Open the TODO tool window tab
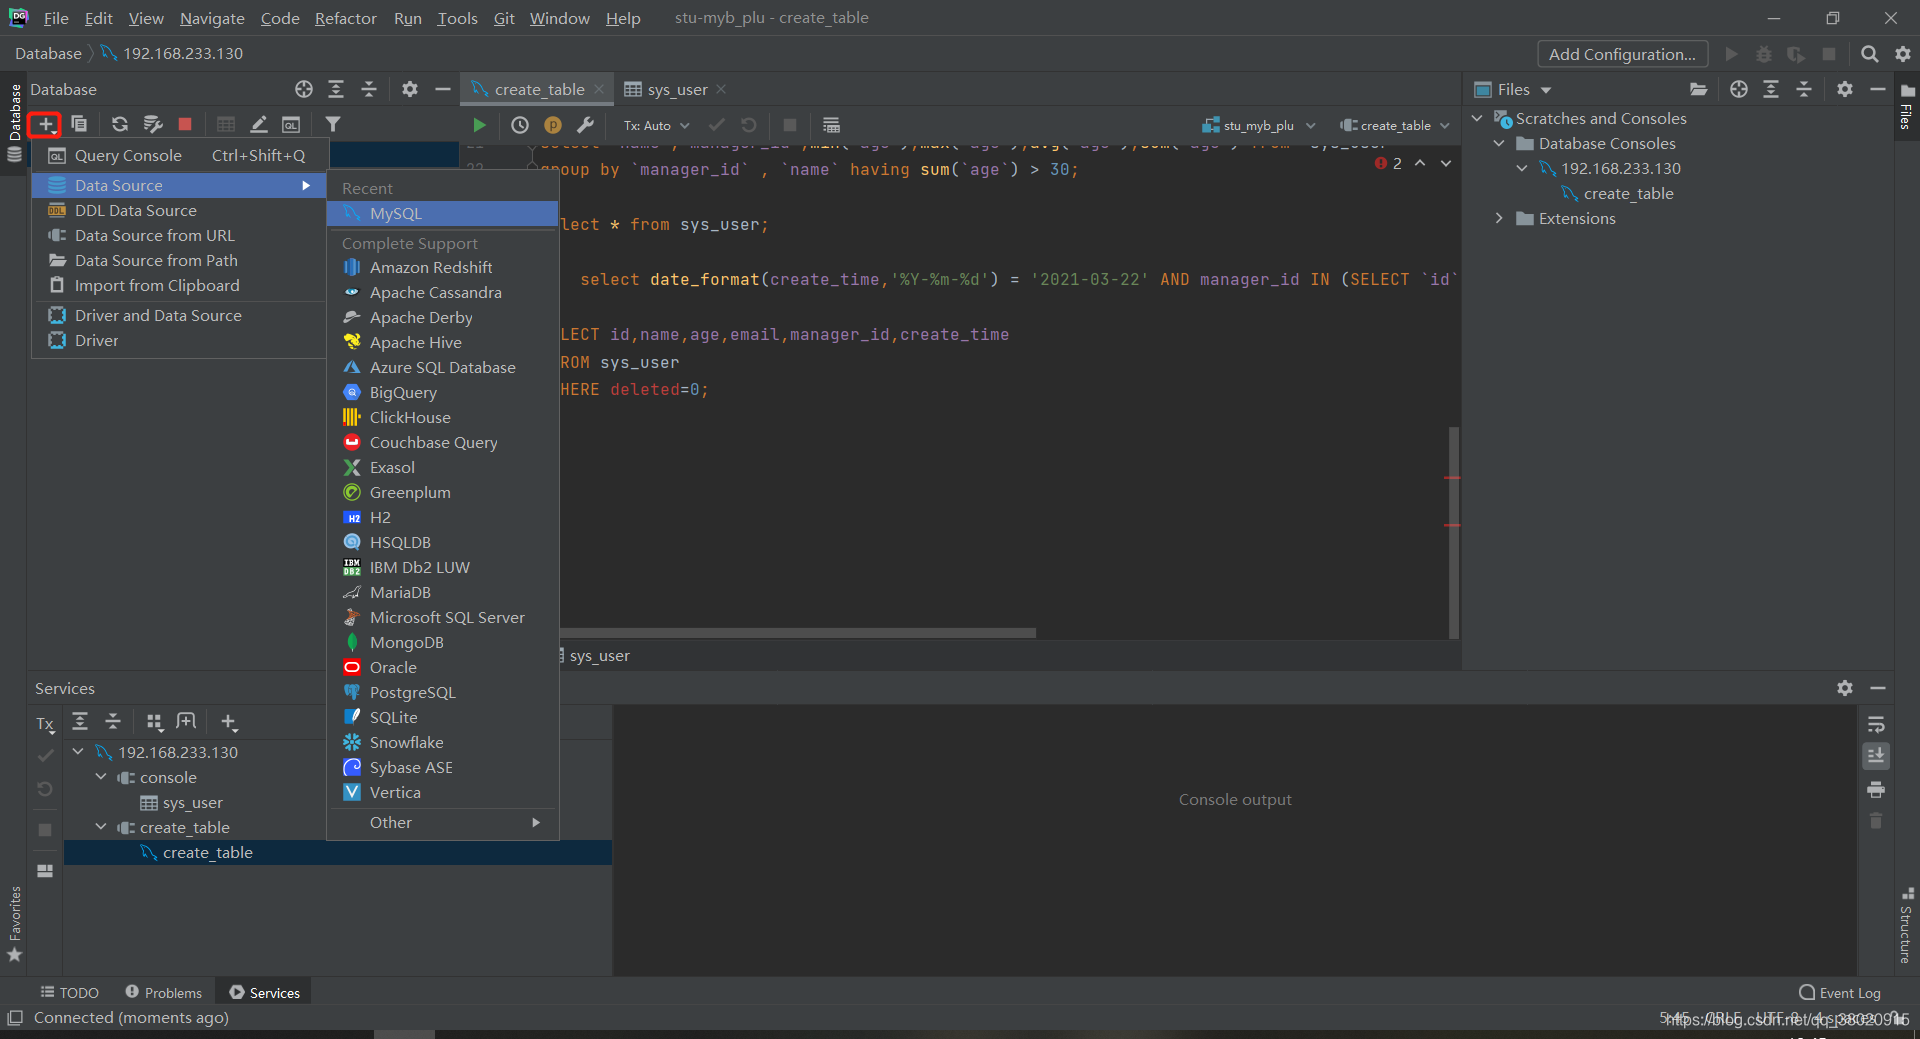This screenshot has height=1039, width=1920. pos(70,992)
